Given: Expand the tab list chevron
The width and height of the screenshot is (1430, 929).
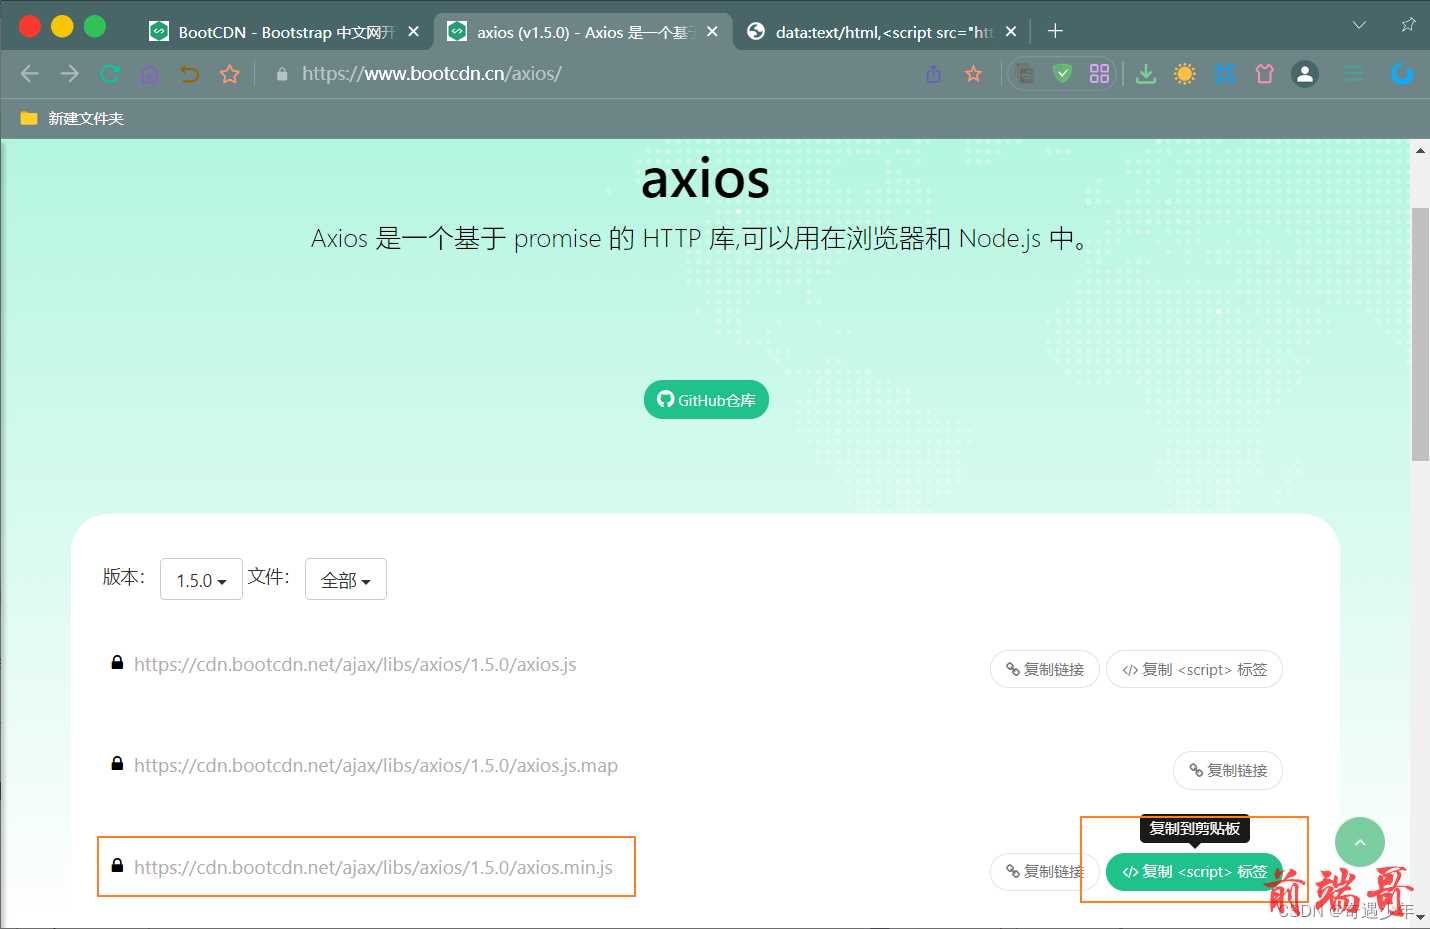Looking at the screenshot, I should 1359,25.
